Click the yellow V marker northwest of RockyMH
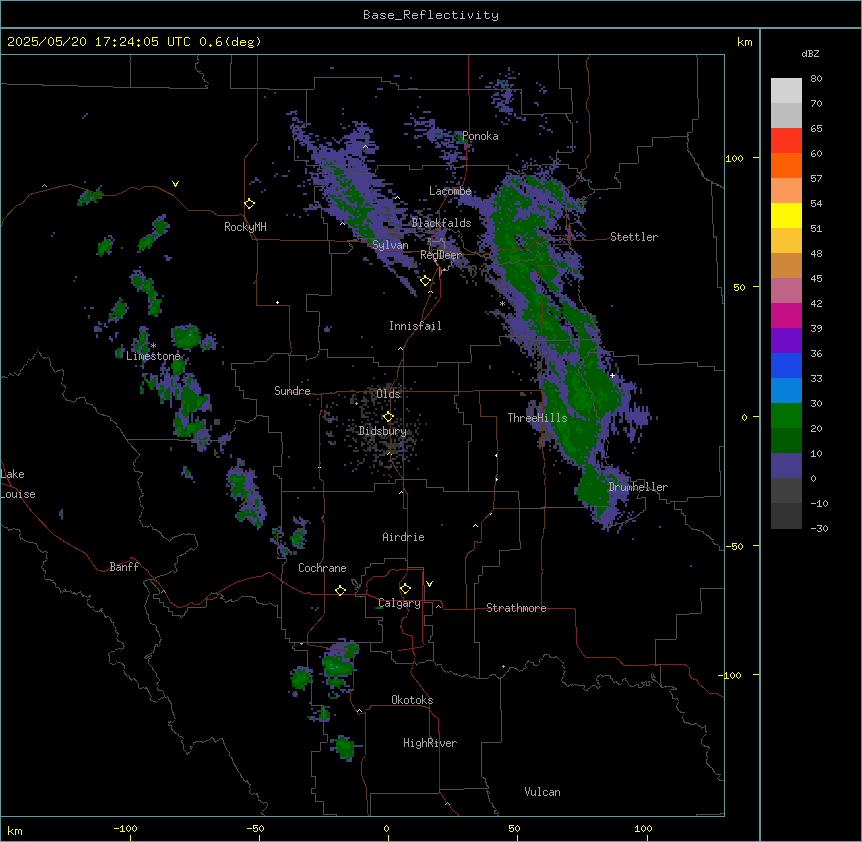The width and height of the screenshot is (862, 842). [x=175, y=184]
